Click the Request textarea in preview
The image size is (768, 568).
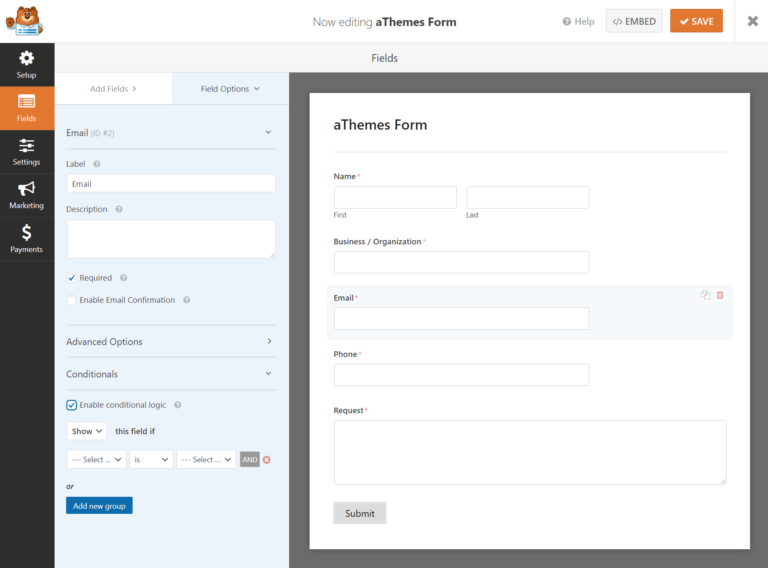pyautogui.click(x=530, y=452)
